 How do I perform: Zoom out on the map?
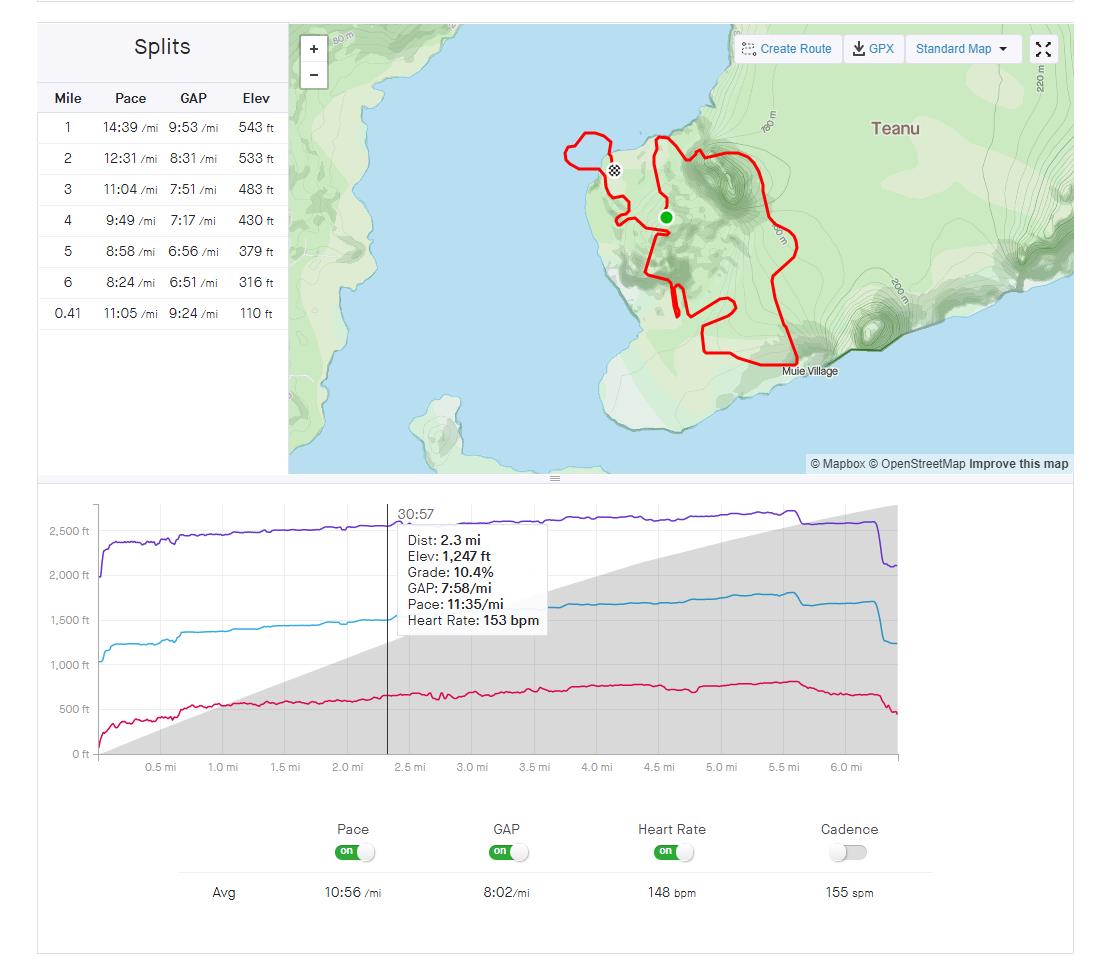click(x=314, y=75)
